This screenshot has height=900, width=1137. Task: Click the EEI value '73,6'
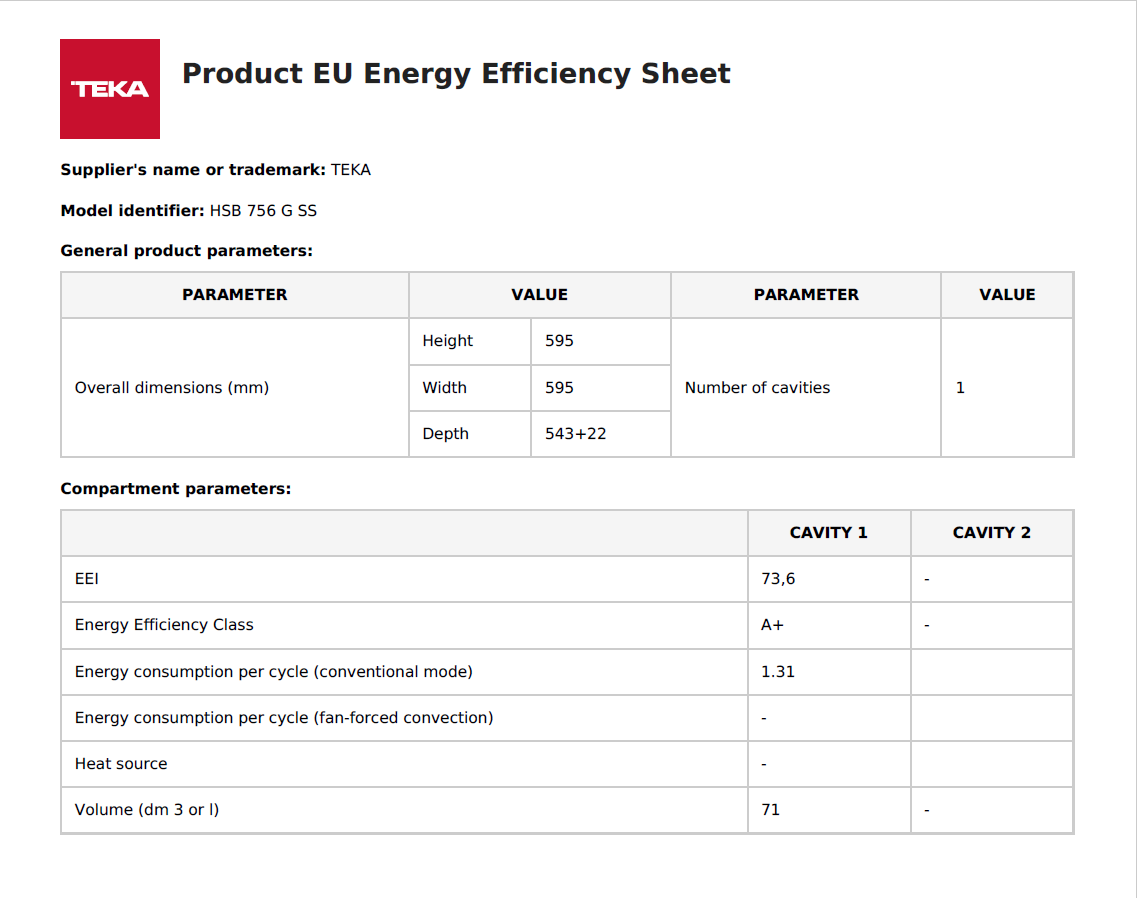pyautogui.click(x=778, y=579)
